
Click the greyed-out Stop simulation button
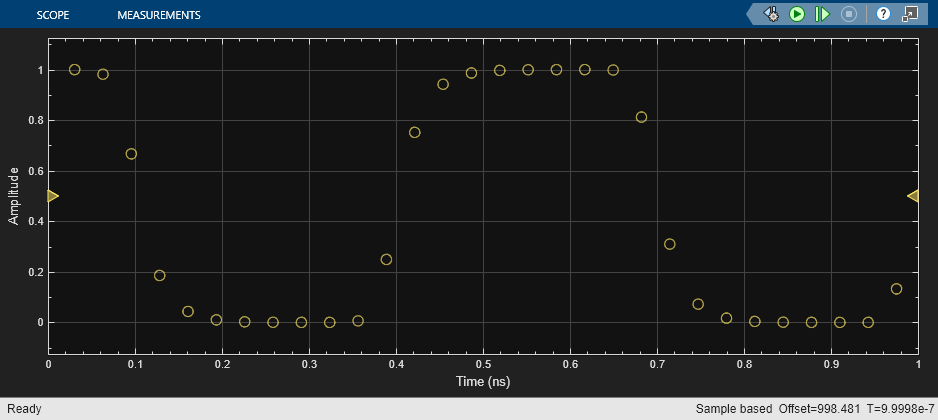pos(849,14)
